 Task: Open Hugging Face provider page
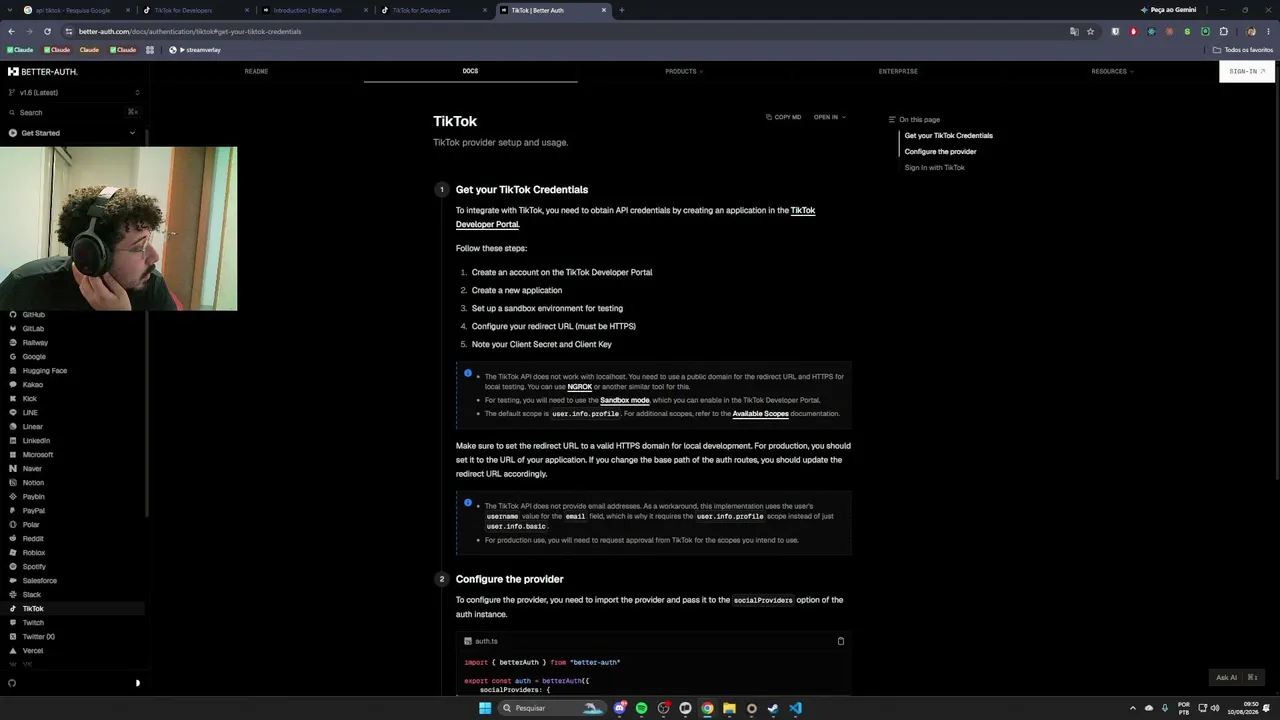pyautogui.click(x=45, y=371)
